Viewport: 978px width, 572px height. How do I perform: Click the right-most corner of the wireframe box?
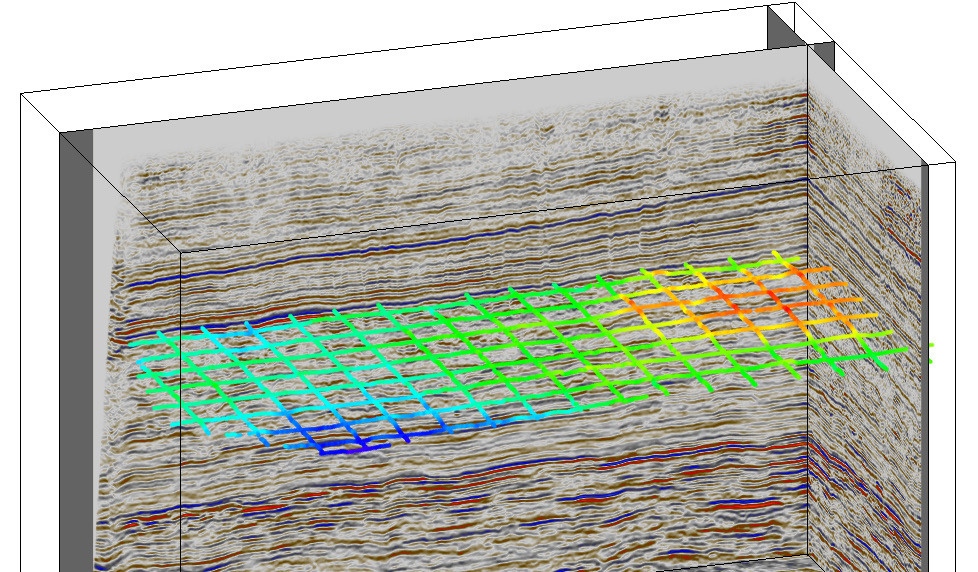[953, 162]
